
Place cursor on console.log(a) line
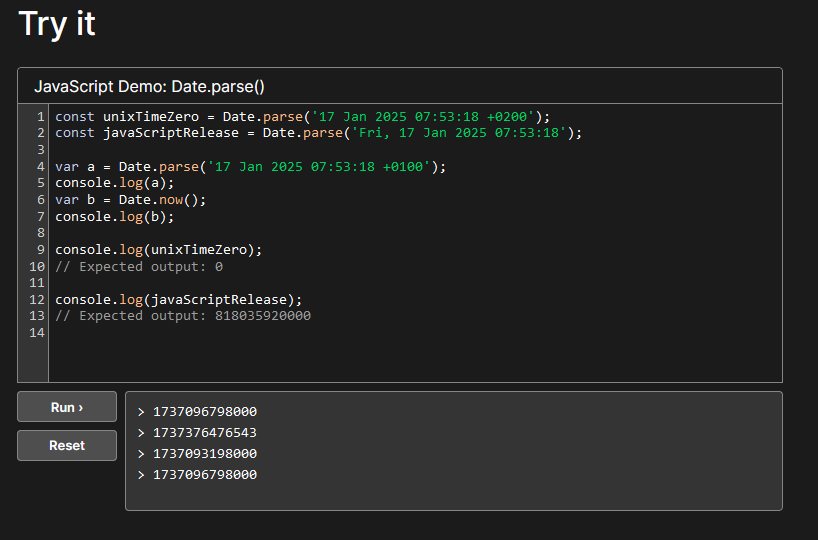click(x=114, y=182)
